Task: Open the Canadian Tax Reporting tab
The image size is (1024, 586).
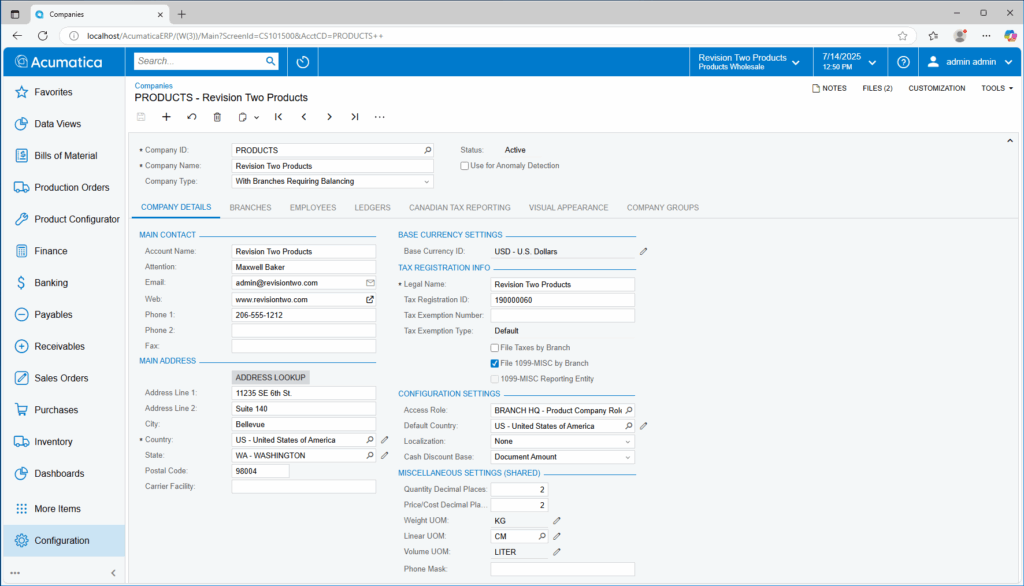Action: click(460, 208)
